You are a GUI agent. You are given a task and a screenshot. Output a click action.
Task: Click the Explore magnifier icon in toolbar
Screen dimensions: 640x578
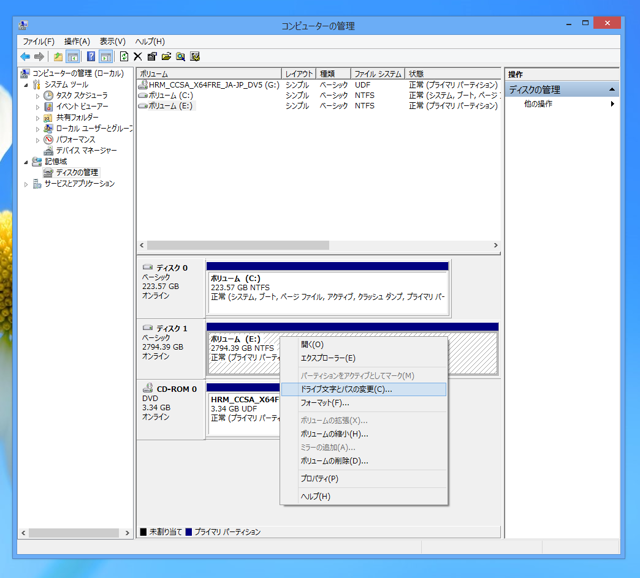click(180, 57)
